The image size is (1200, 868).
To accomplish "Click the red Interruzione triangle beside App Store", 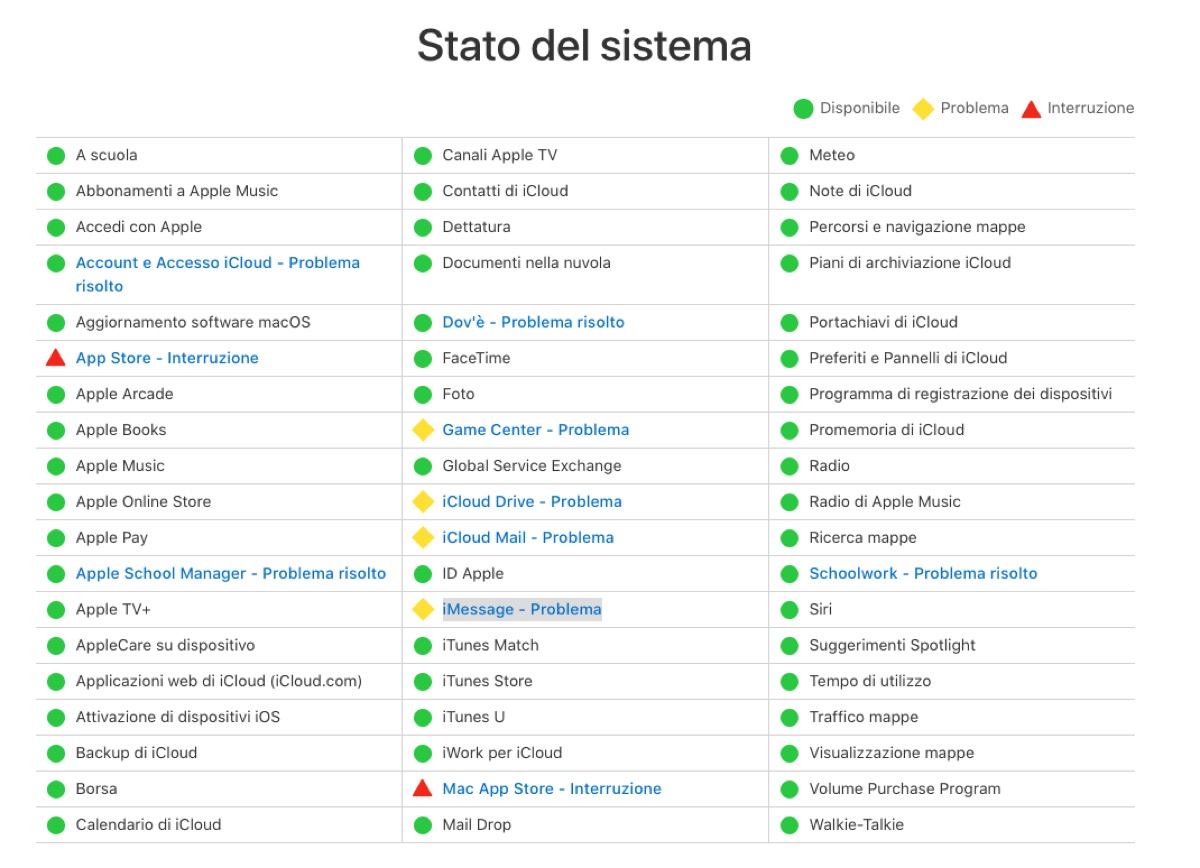I will click(56, 358).
